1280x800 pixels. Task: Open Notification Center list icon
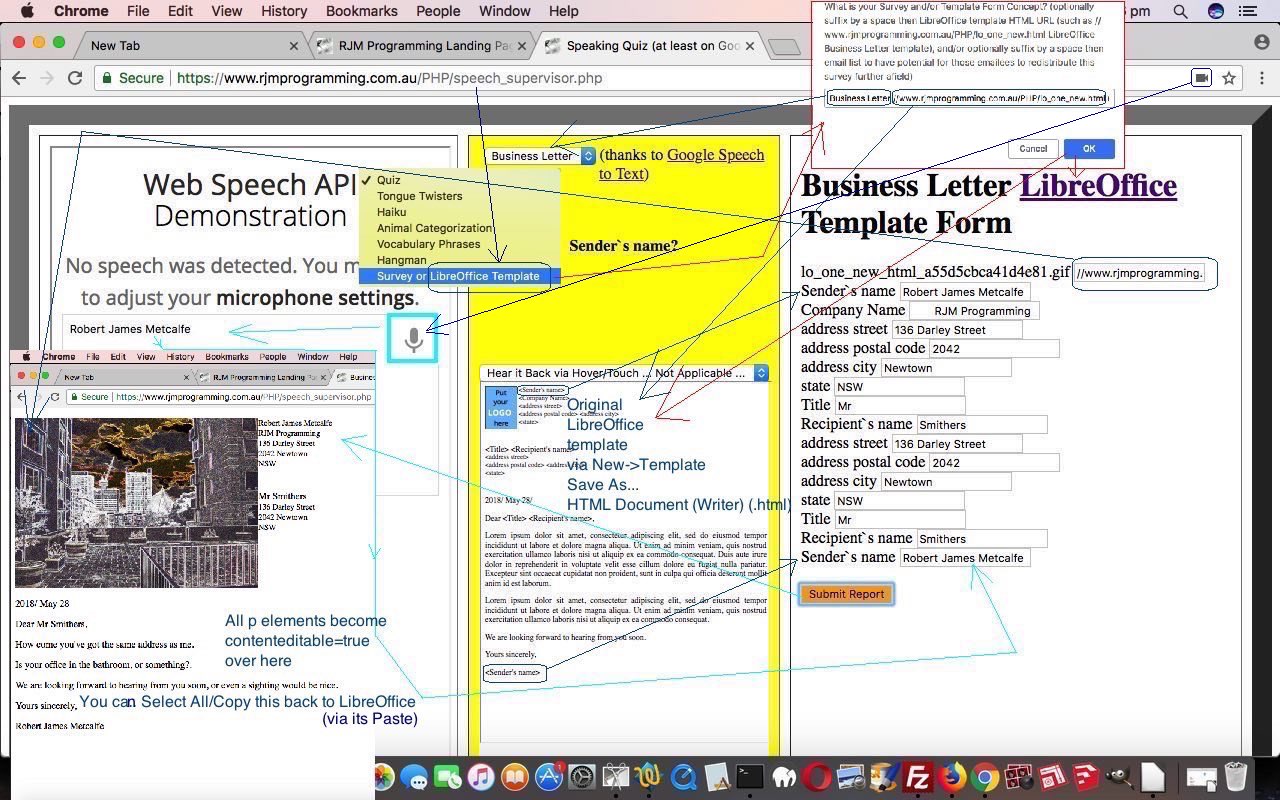(1248, 11)
